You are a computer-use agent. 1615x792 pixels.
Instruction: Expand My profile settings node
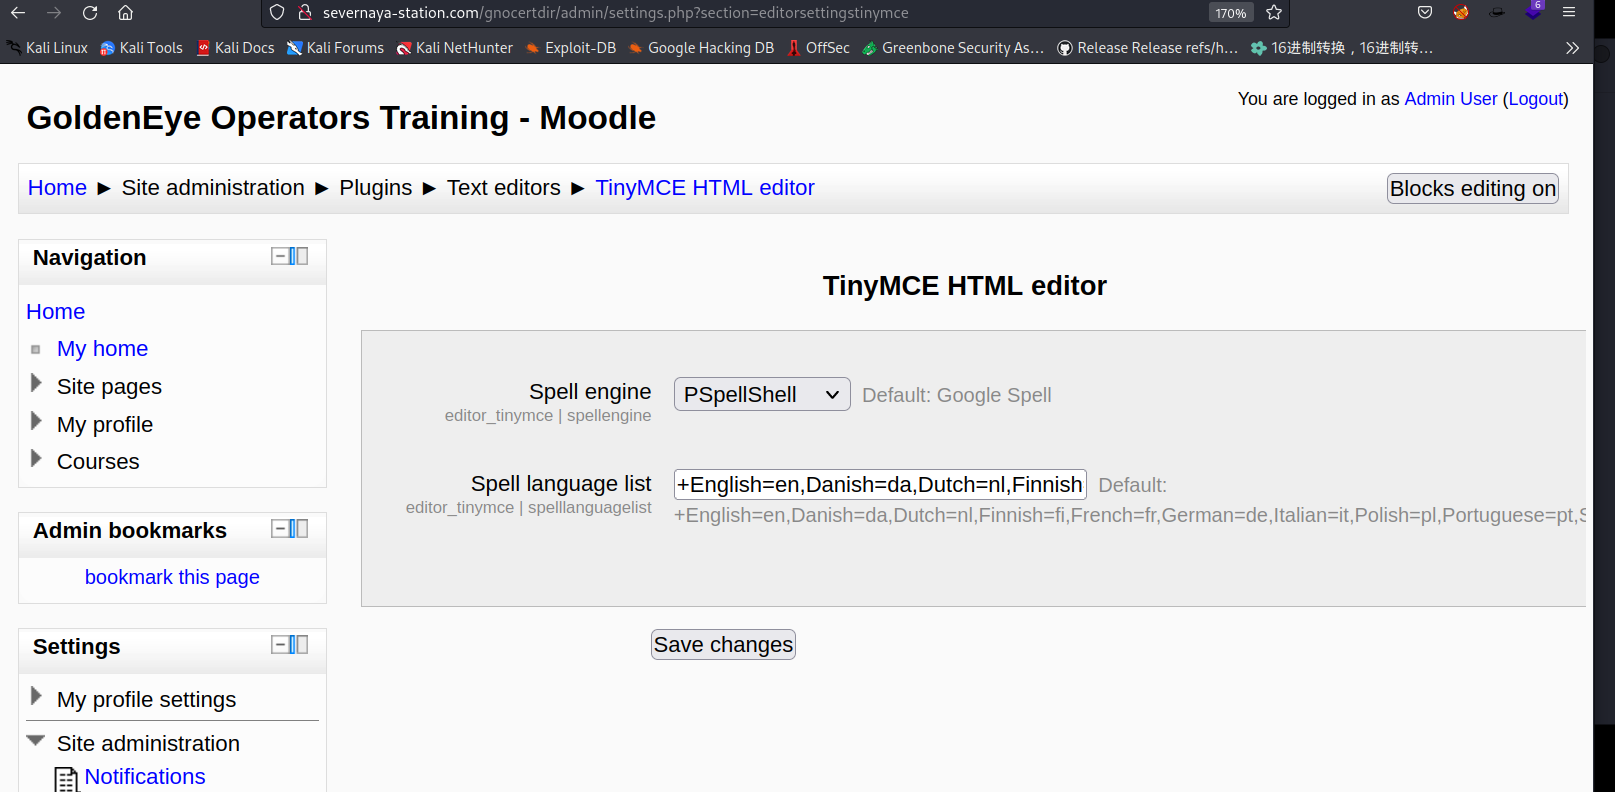36,697
